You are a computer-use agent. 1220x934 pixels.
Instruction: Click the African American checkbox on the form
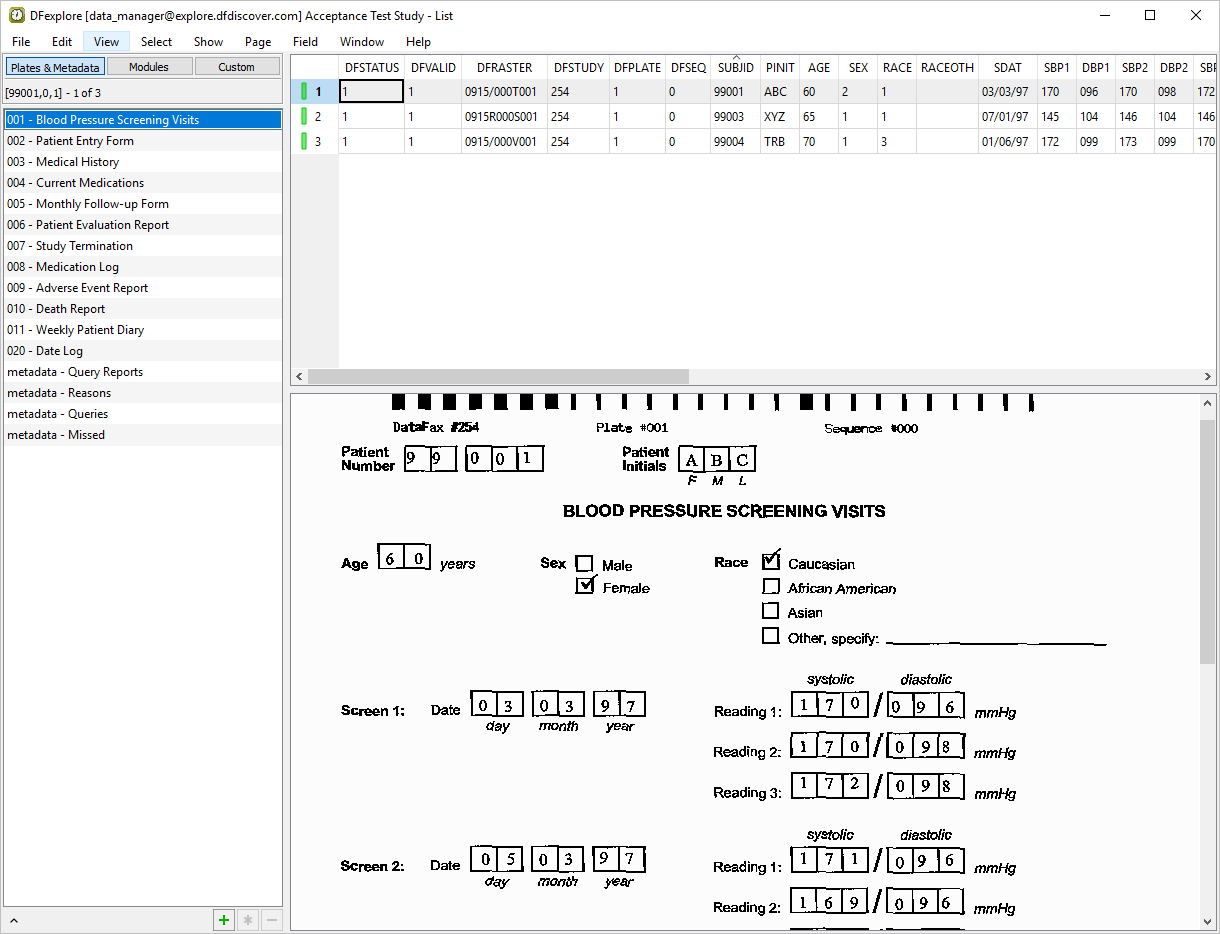tap(771, 587)
